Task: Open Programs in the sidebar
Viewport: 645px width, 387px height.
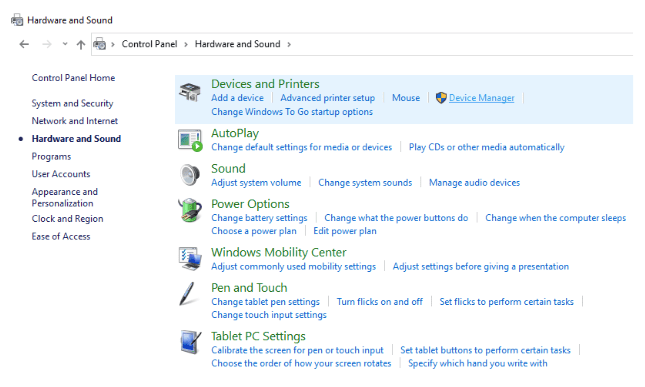Action: [51, 157]
